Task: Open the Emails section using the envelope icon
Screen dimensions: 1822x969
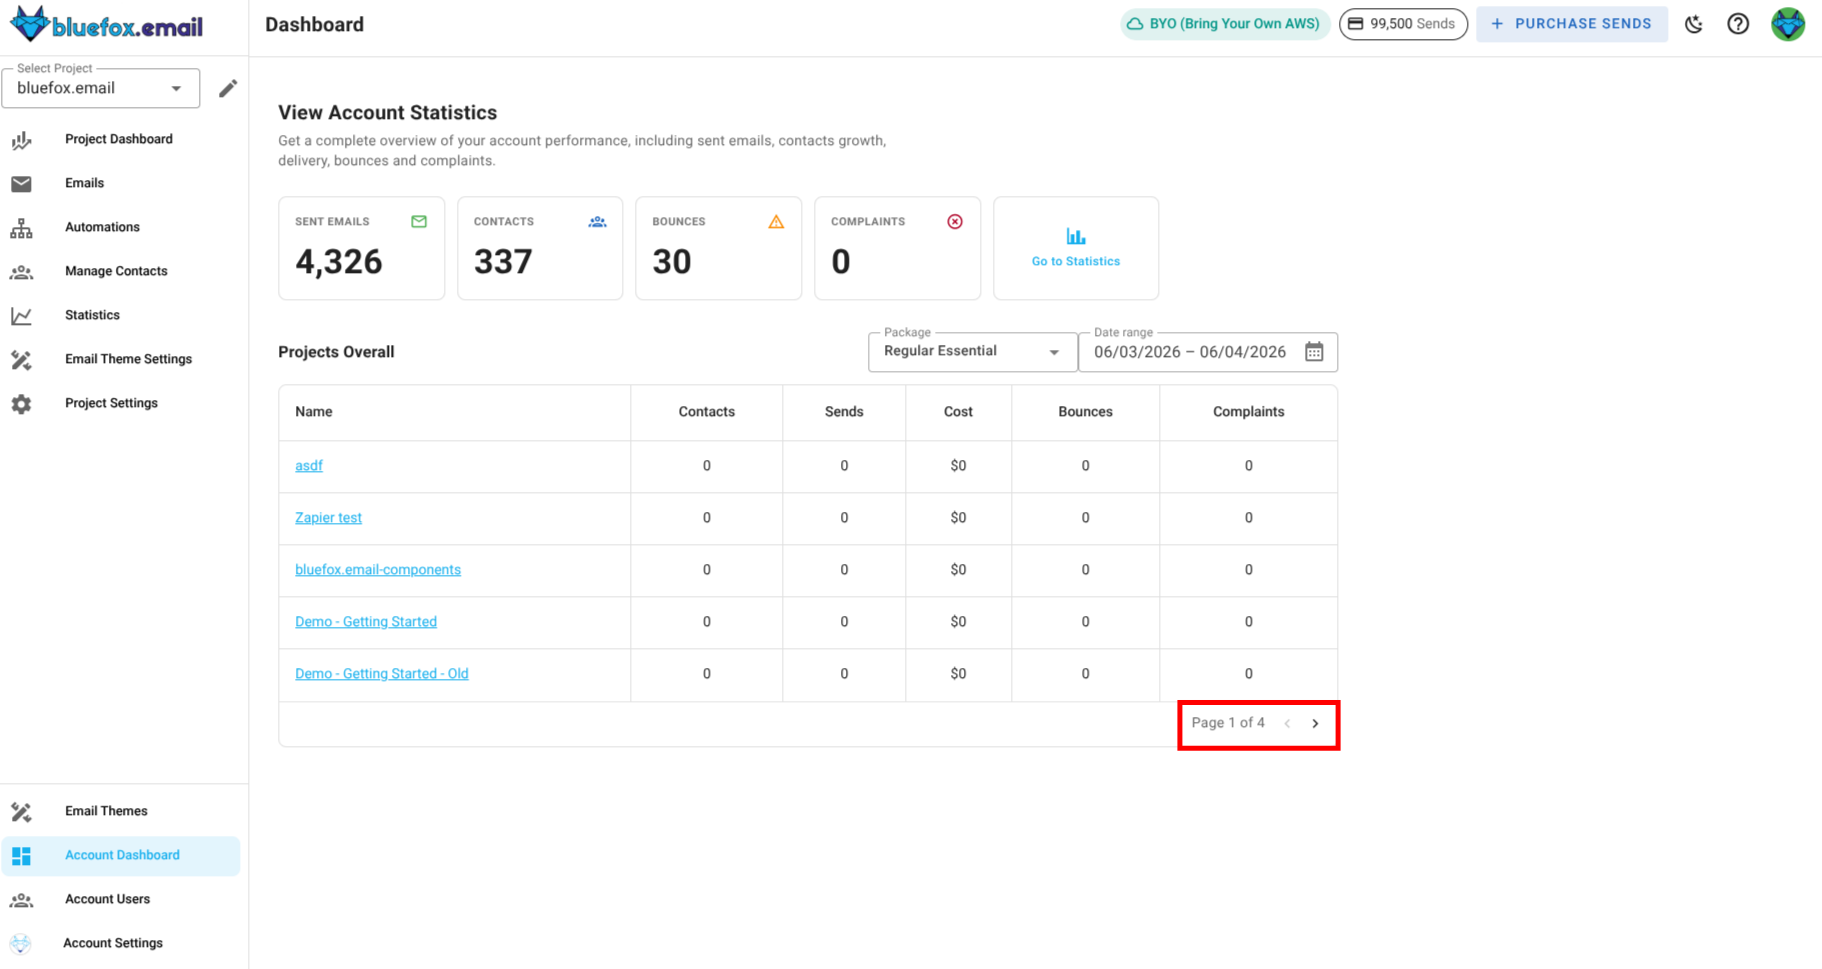Action: coord(21,183)
